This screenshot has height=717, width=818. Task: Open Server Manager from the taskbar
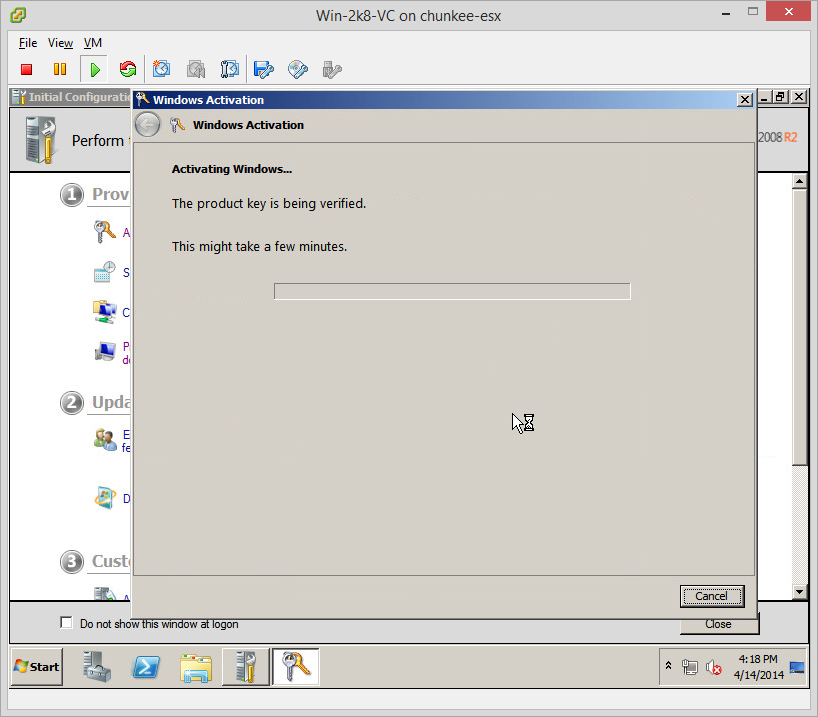pos(97,667)
